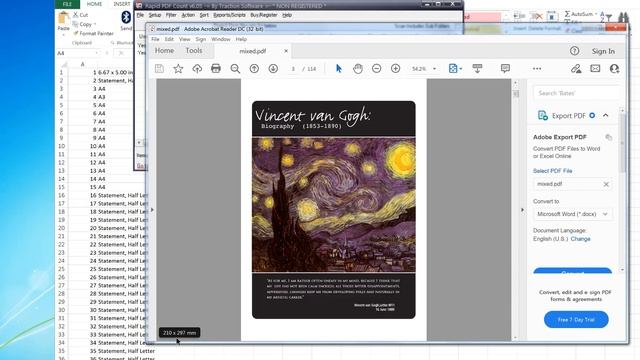Go to the next page arrow

pos(273,69)
